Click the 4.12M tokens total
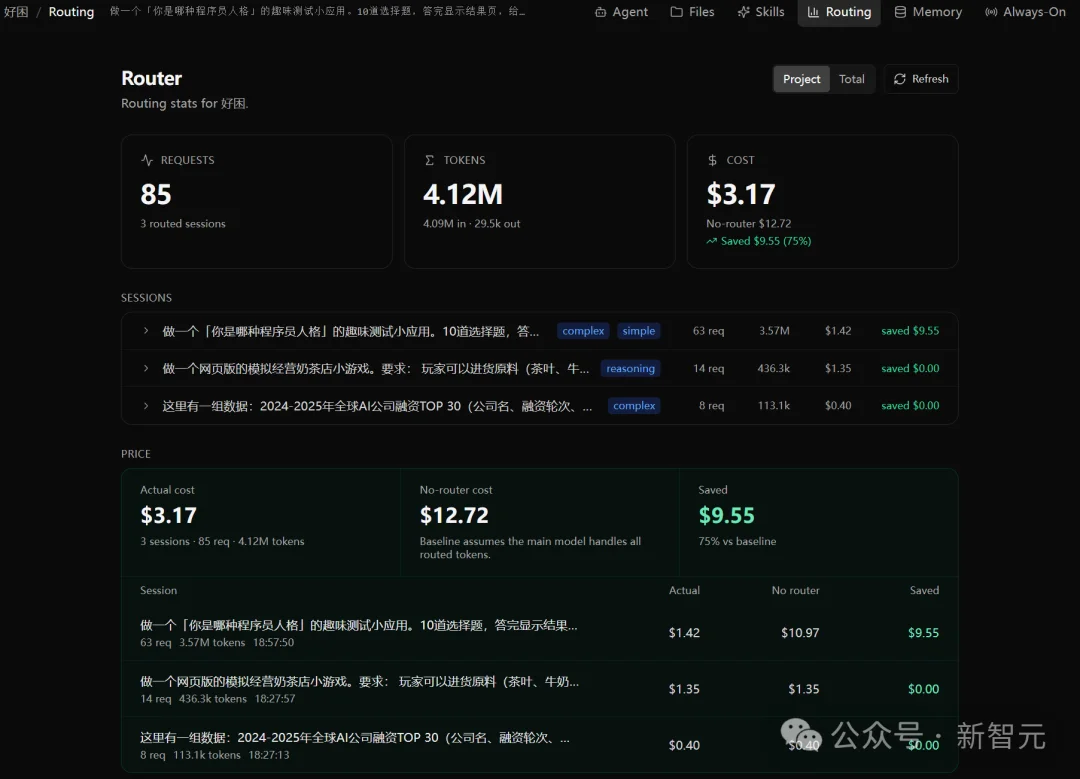This screenshot has height=779, width=1080. click(463, 194)
